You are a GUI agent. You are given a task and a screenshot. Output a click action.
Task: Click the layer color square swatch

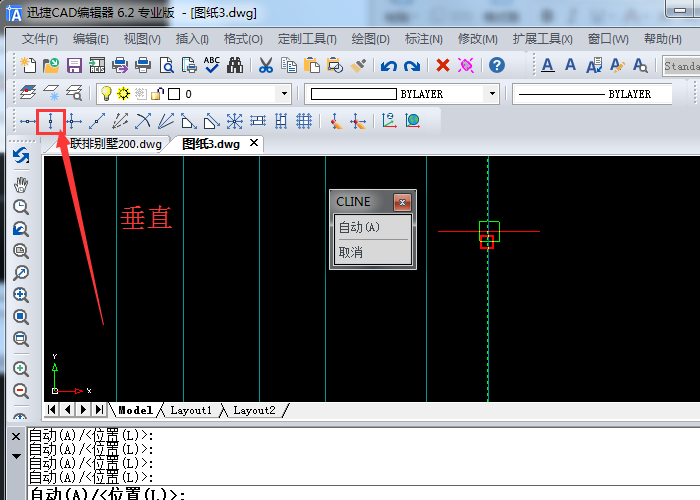[174, 94]
